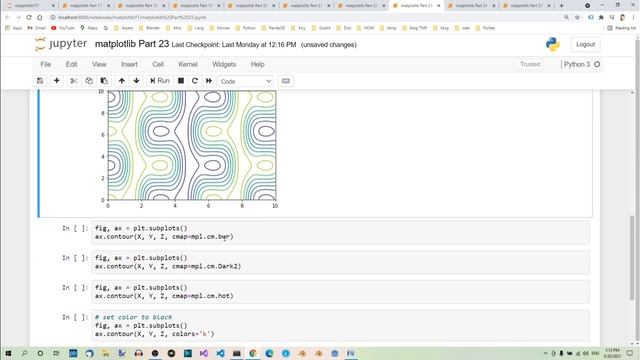
Task: Open the Windows Start menu
Action: click(x=8, y=353)
